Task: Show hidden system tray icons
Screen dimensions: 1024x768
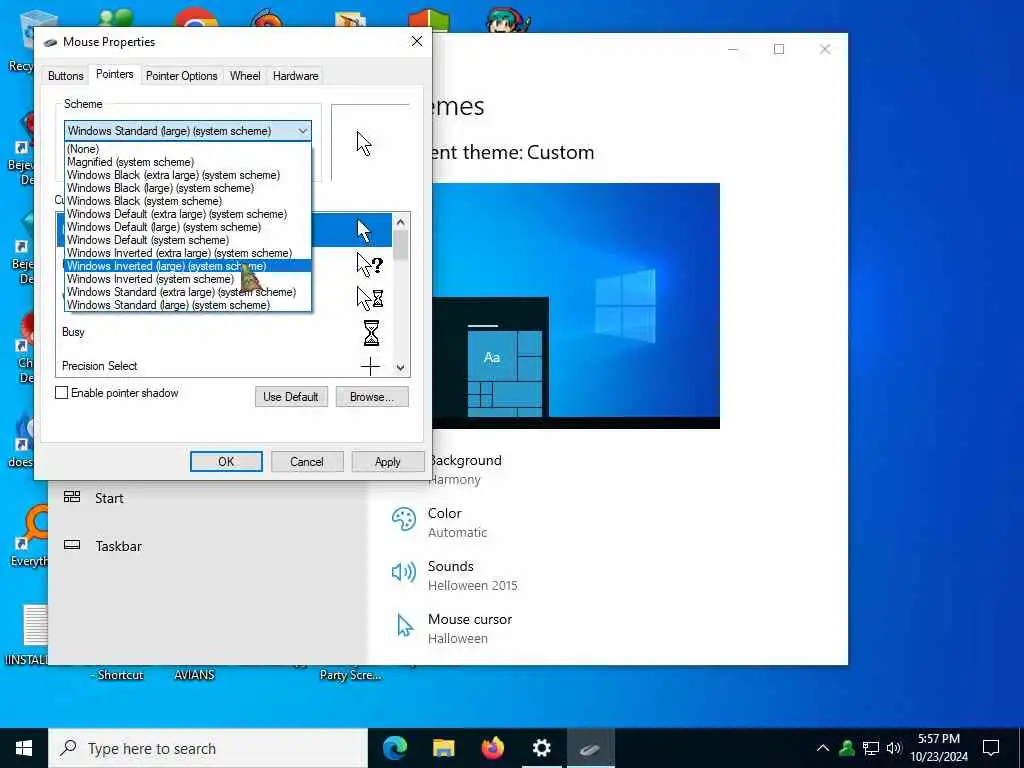Action: pos(823,748)
